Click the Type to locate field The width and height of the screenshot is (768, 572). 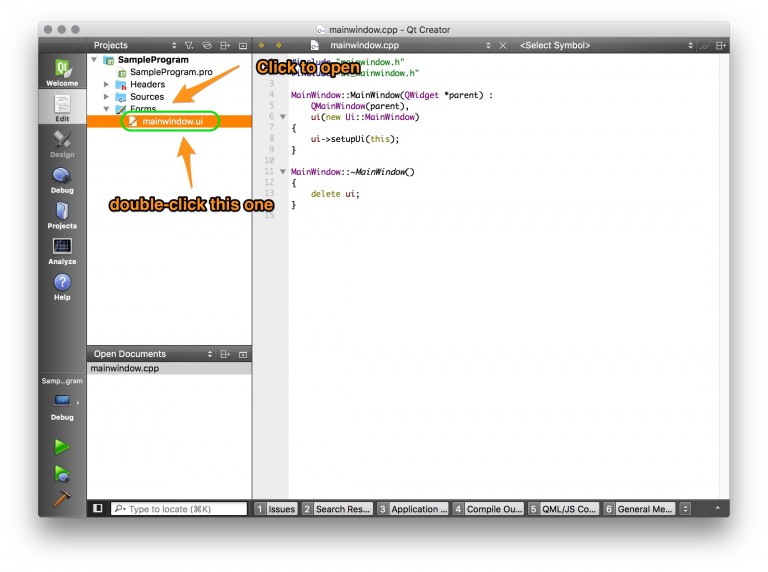tap(179, 509)
